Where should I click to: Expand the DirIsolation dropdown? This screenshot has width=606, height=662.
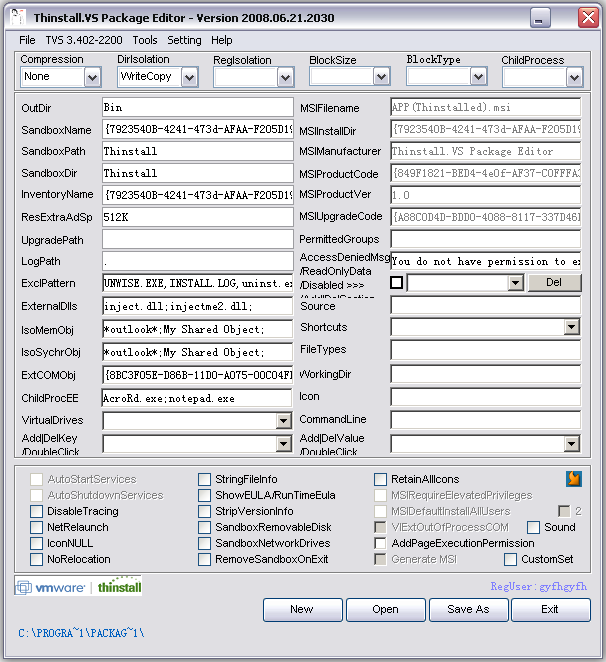(189, 77)
